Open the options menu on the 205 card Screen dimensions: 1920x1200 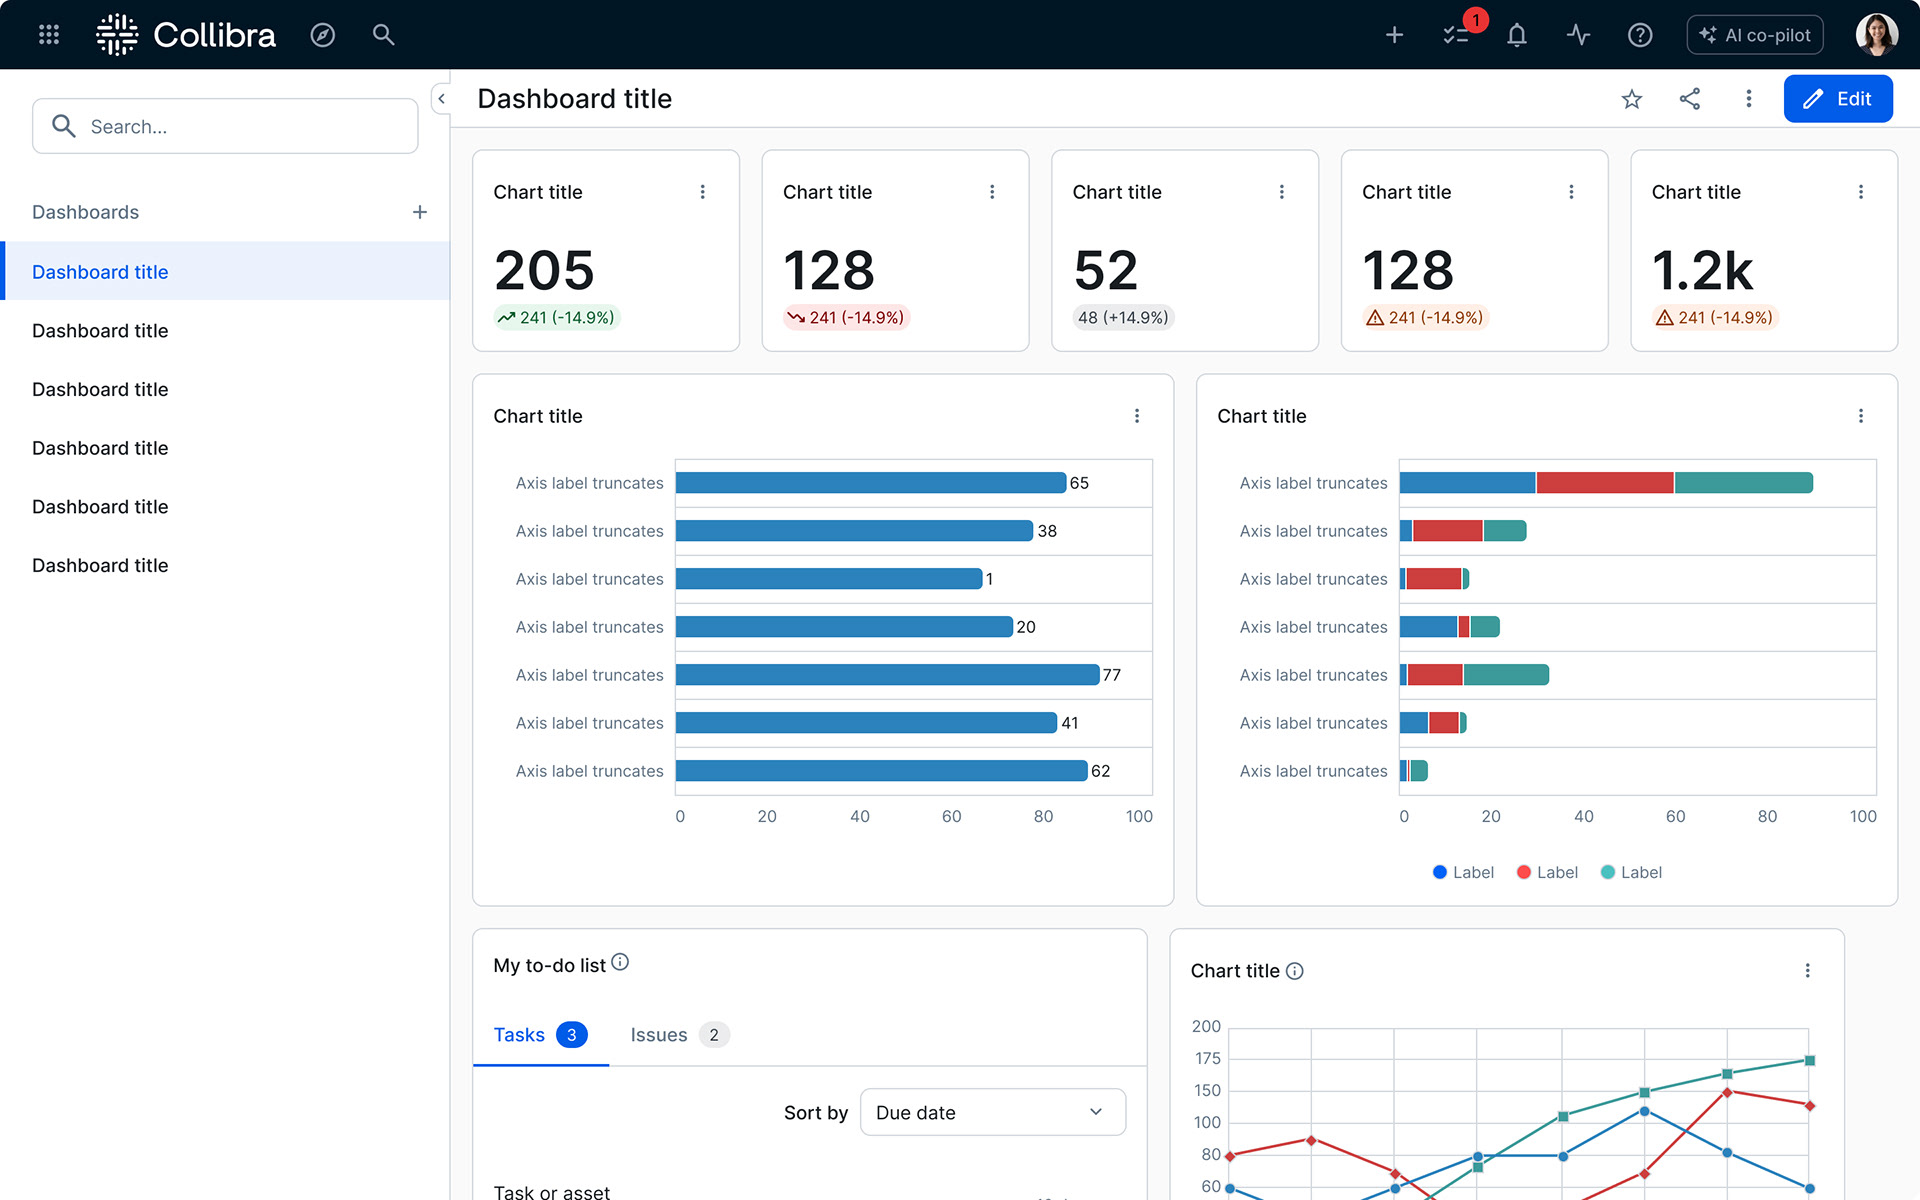pos(703,192)
